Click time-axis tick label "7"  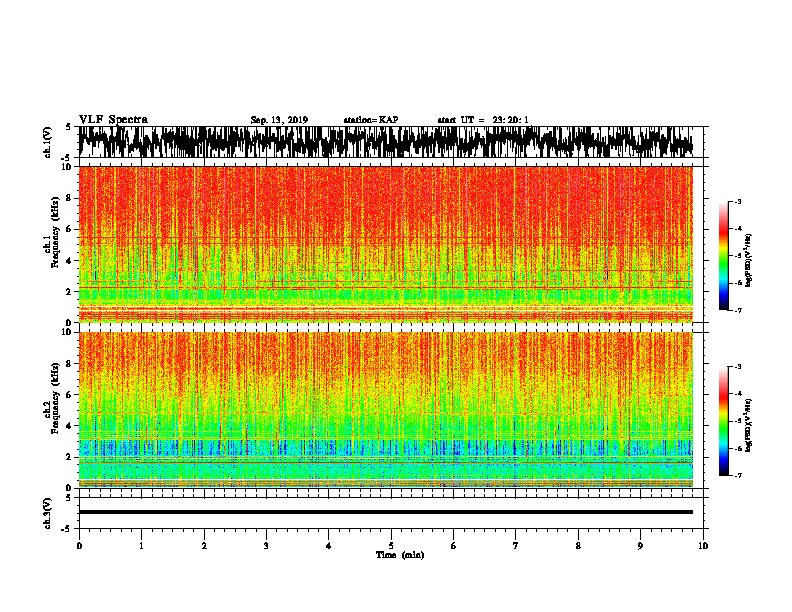(x=516, y=546)
